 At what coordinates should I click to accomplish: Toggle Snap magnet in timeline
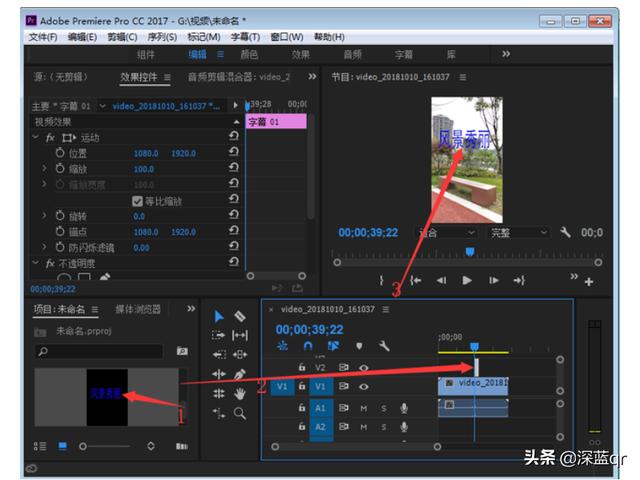308,347
